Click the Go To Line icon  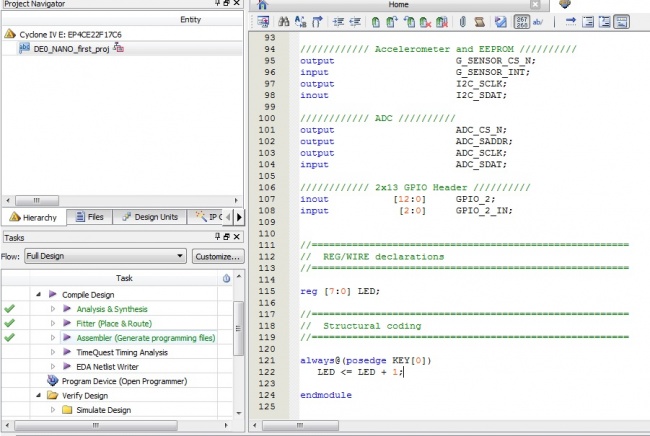(317, 22)
